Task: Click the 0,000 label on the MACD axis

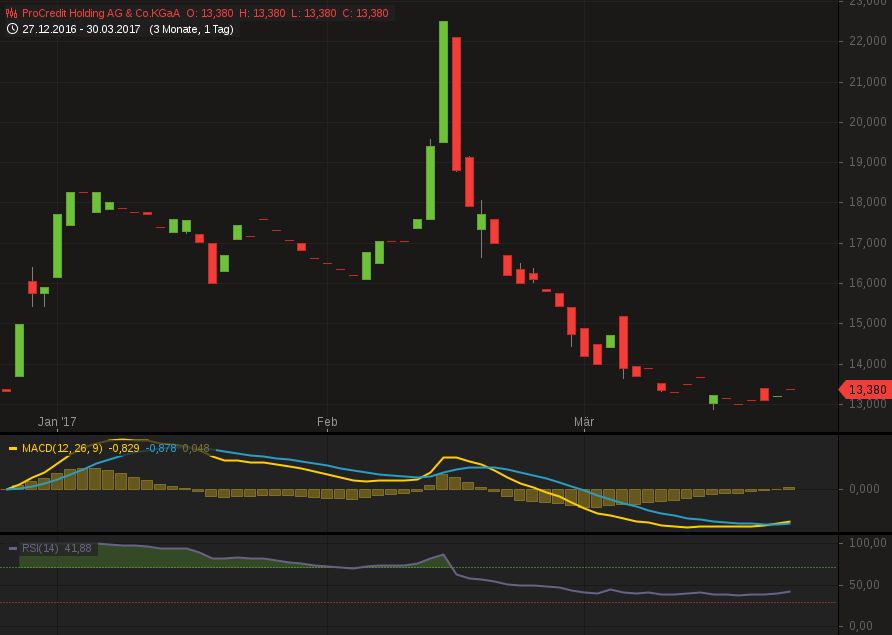Action: (x=862, y=489)
